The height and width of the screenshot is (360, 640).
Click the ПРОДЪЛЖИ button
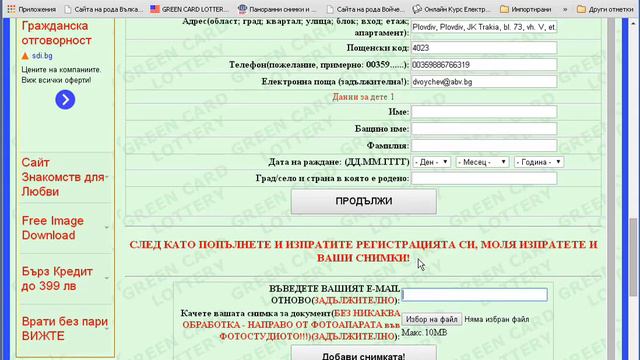click(364, 201)
